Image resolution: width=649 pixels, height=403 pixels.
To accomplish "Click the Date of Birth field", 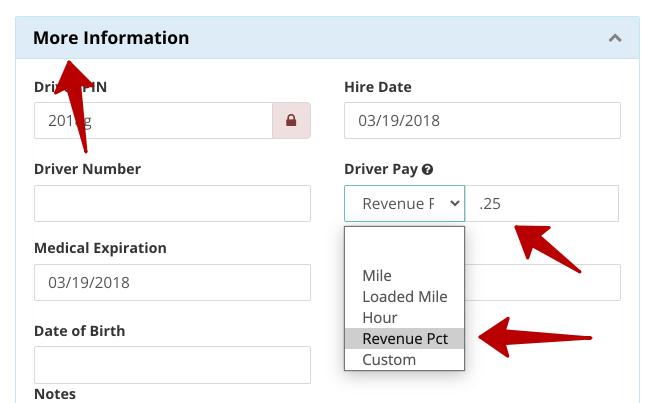I will (x=172, y=365).
